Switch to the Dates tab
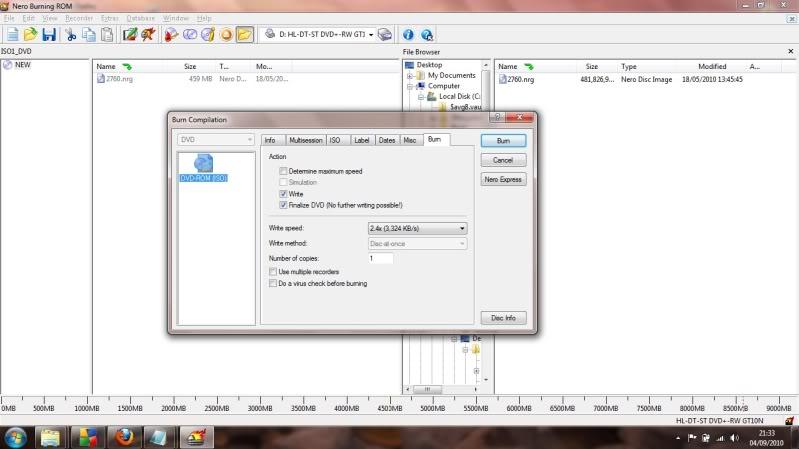Screen dimensions: 799x449 click(387, 140)
